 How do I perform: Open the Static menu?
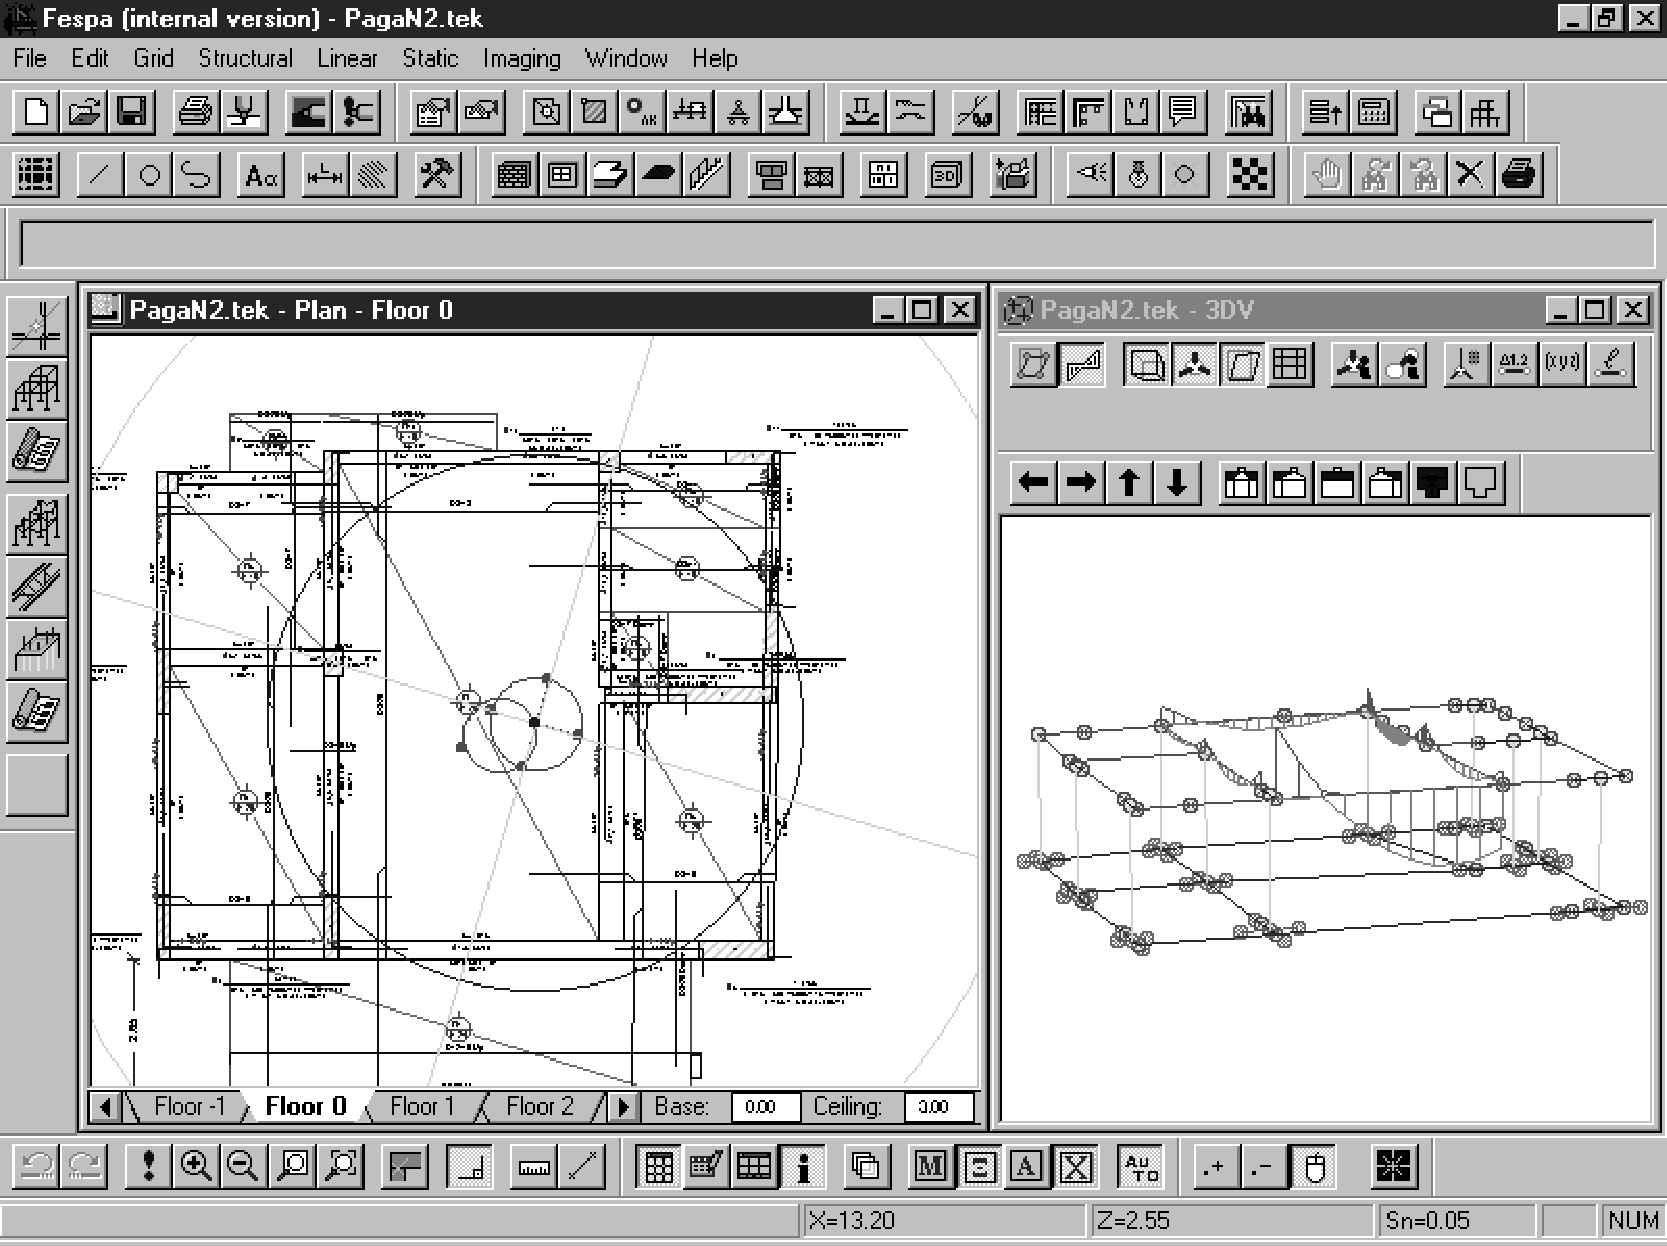pos(430,59)
